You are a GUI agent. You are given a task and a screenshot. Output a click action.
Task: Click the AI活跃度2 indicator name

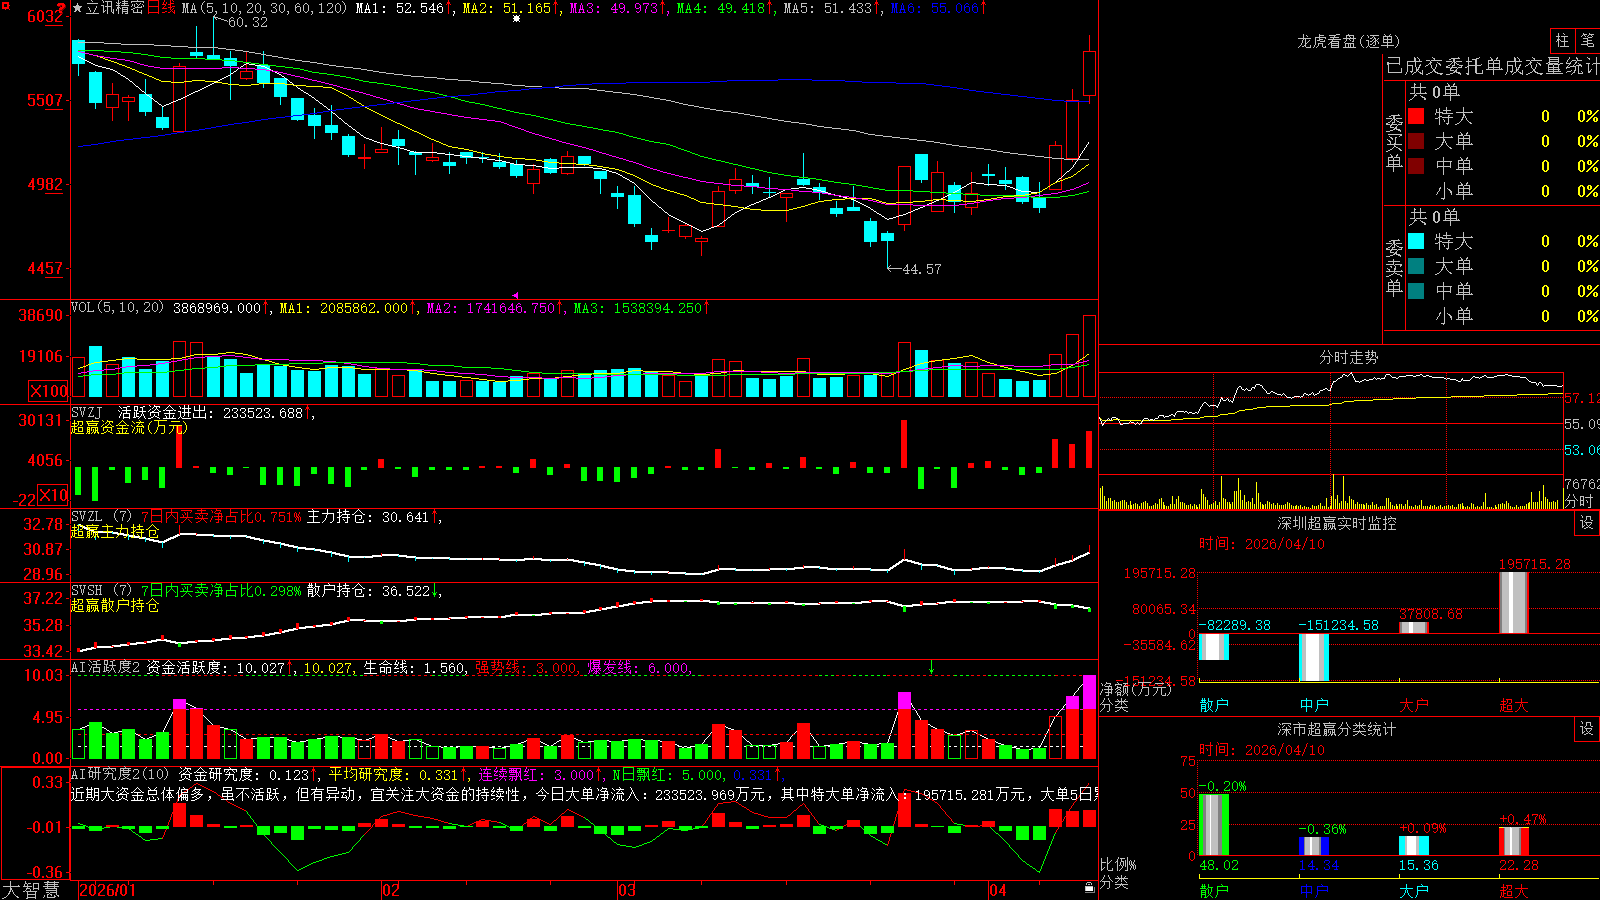[106, 667]
